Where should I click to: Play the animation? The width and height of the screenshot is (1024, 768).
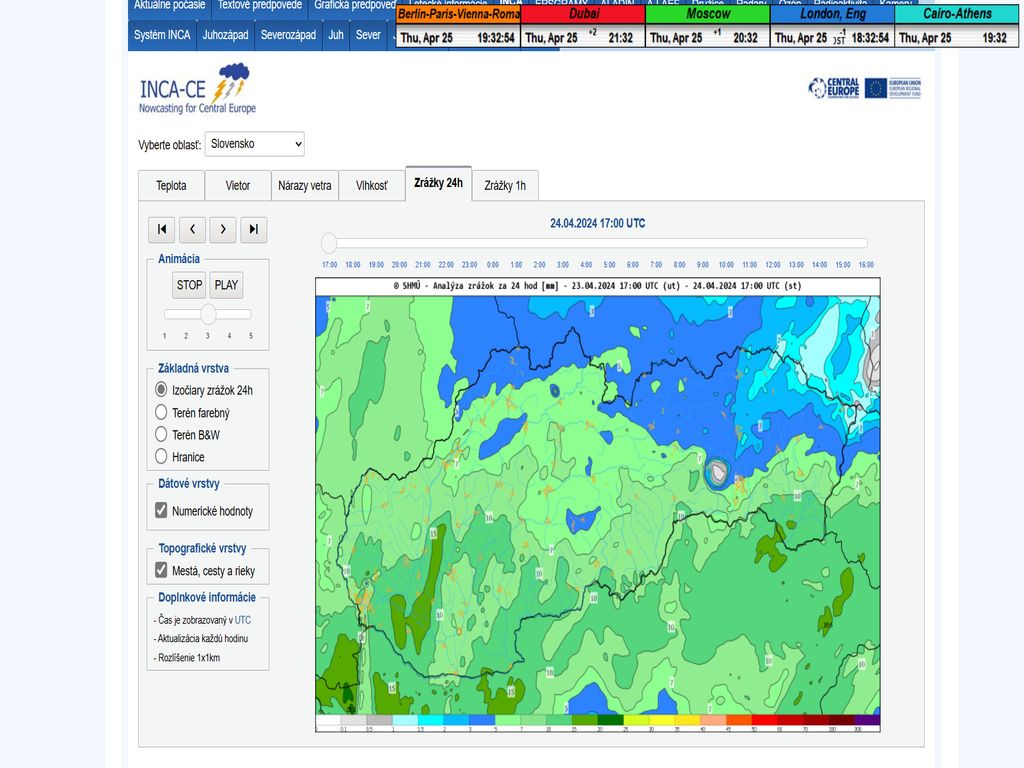pyautogui.click(x=227, y=285)
